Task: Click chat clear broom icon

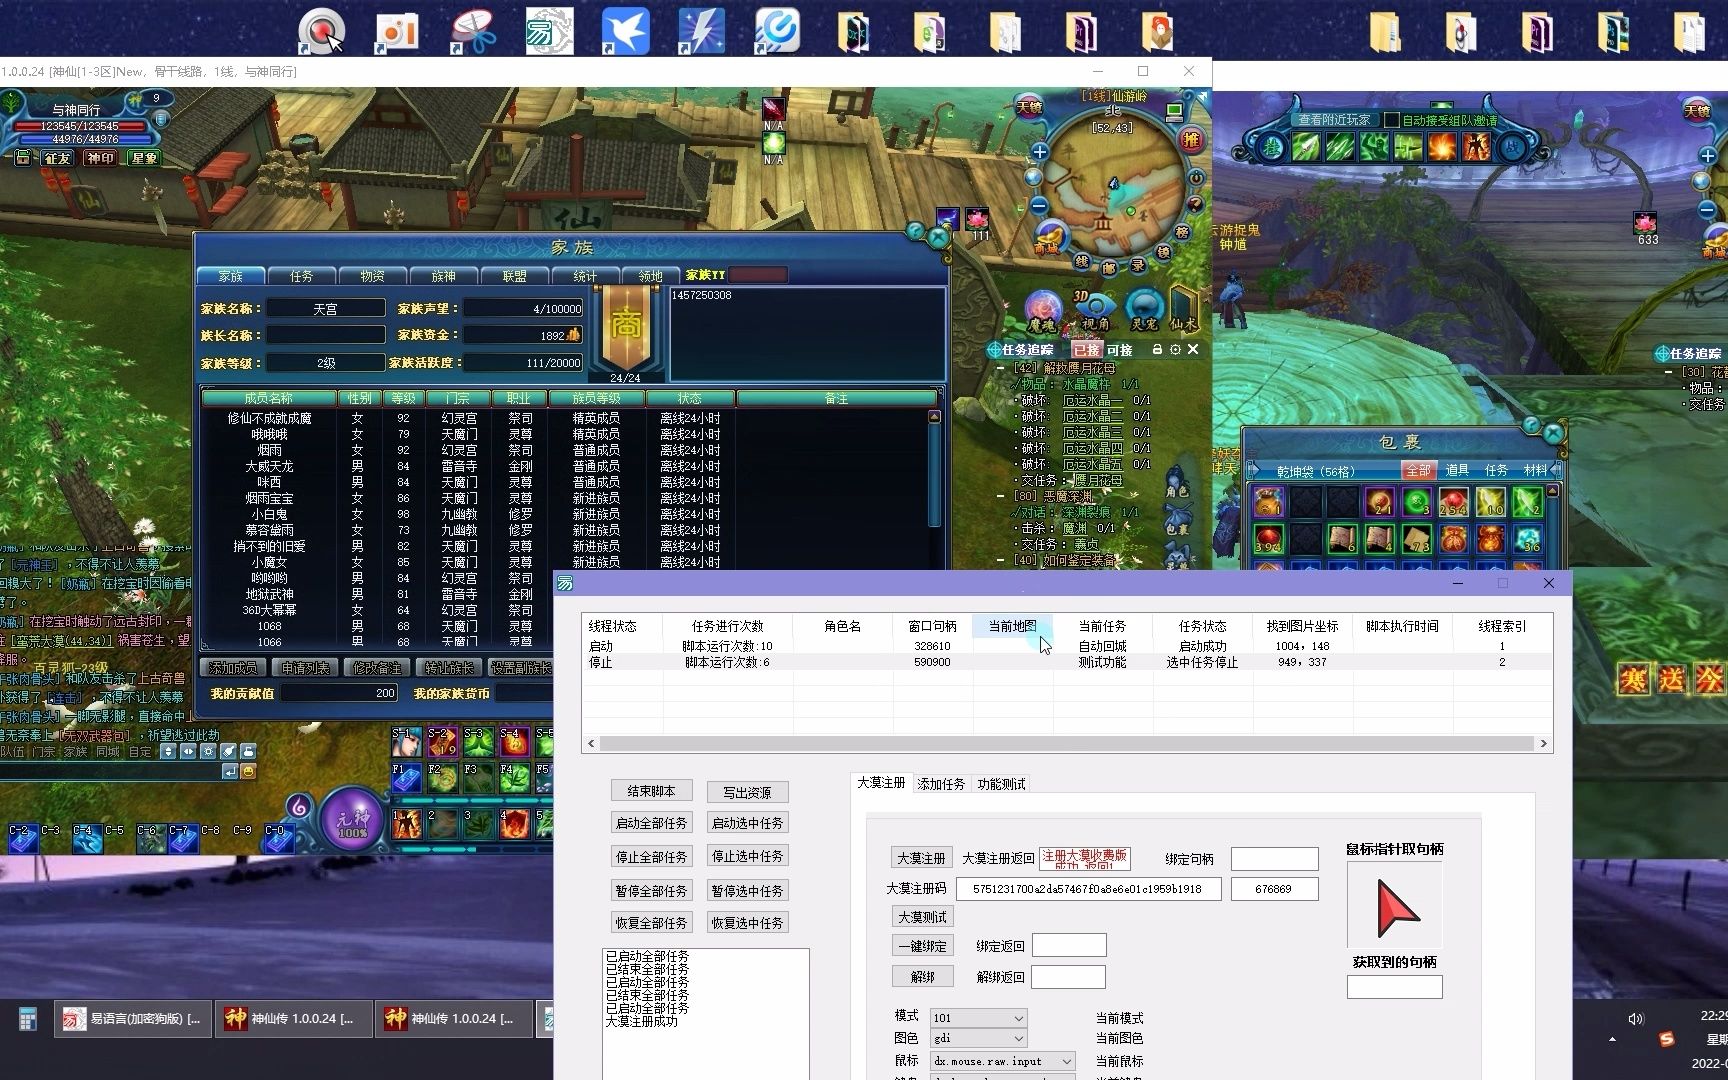Action: click(228, 751)
